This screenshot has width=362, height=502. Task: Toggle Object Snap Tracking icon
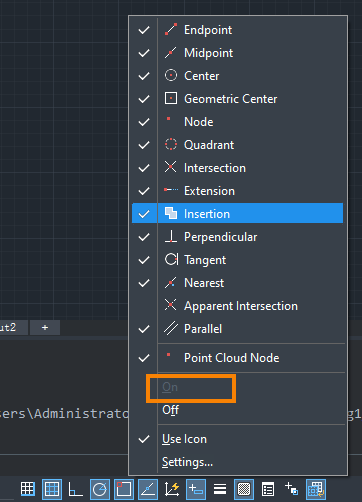pyautogui.click(x=148, y=489)
